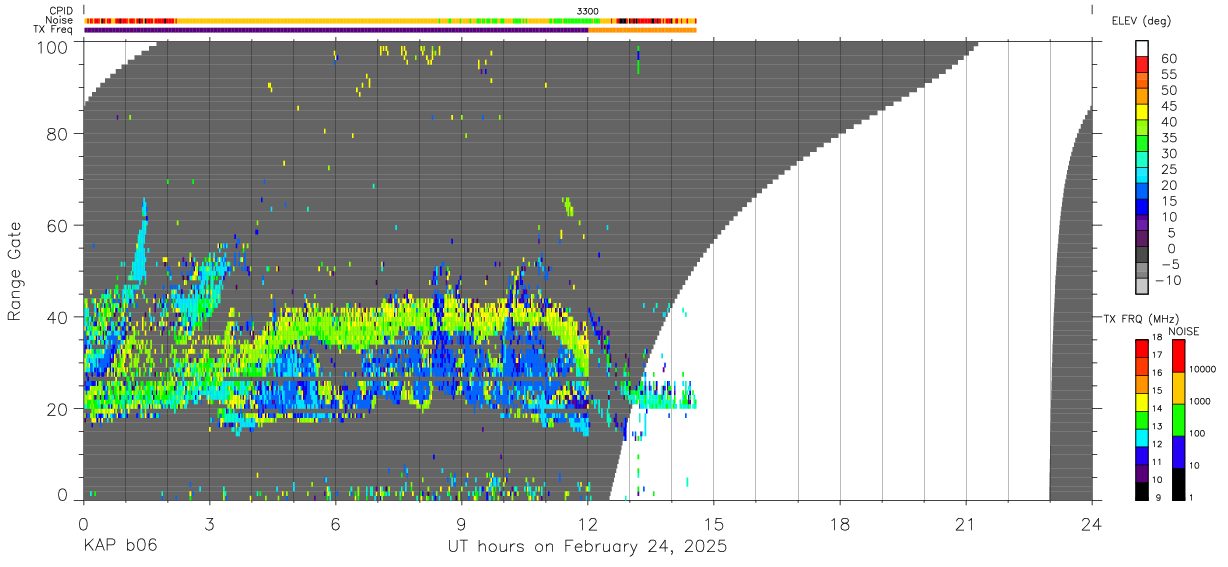Click the noise legend value '10000'

pyautogui.click(x=1202, y=370)
